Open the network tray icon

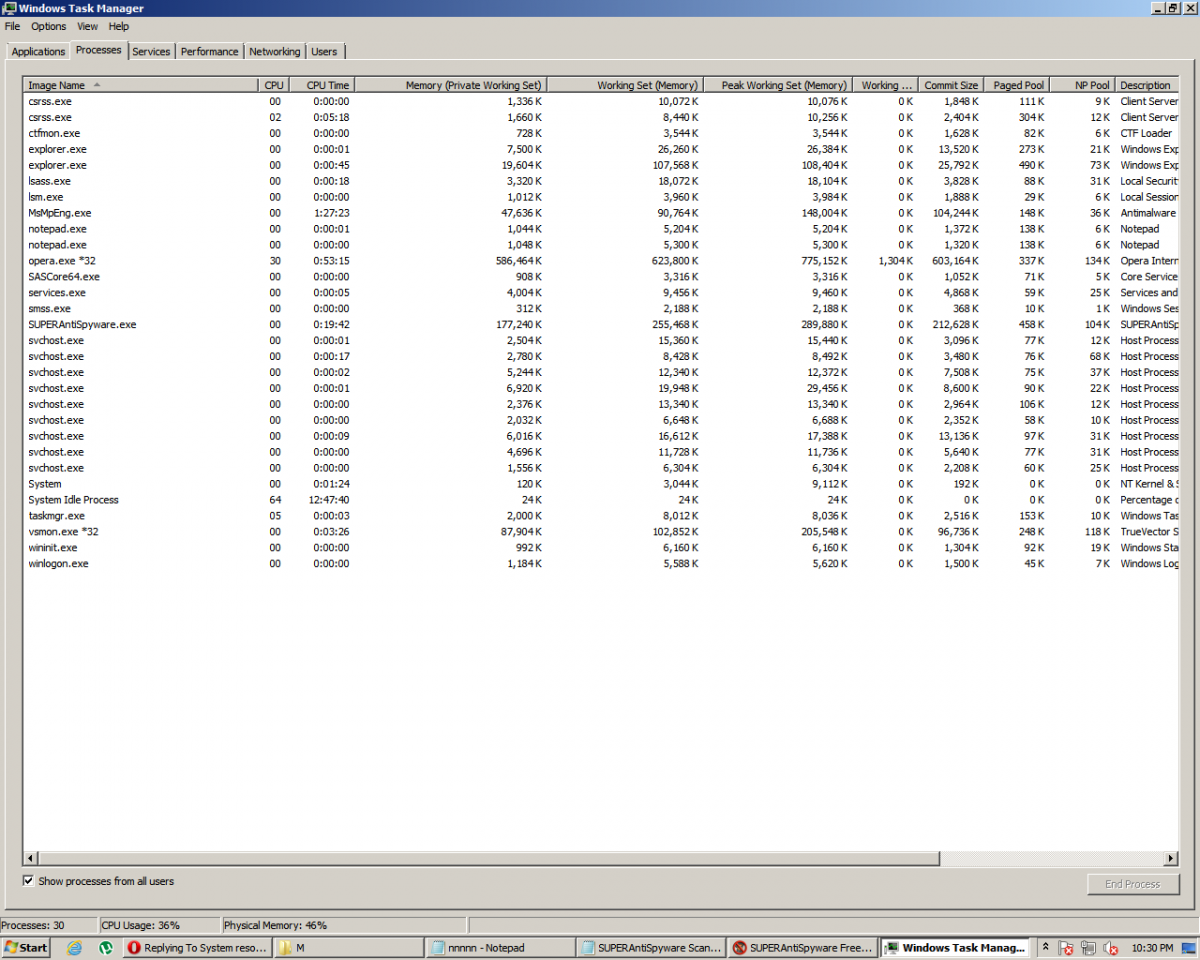[x=1088, y=948]
